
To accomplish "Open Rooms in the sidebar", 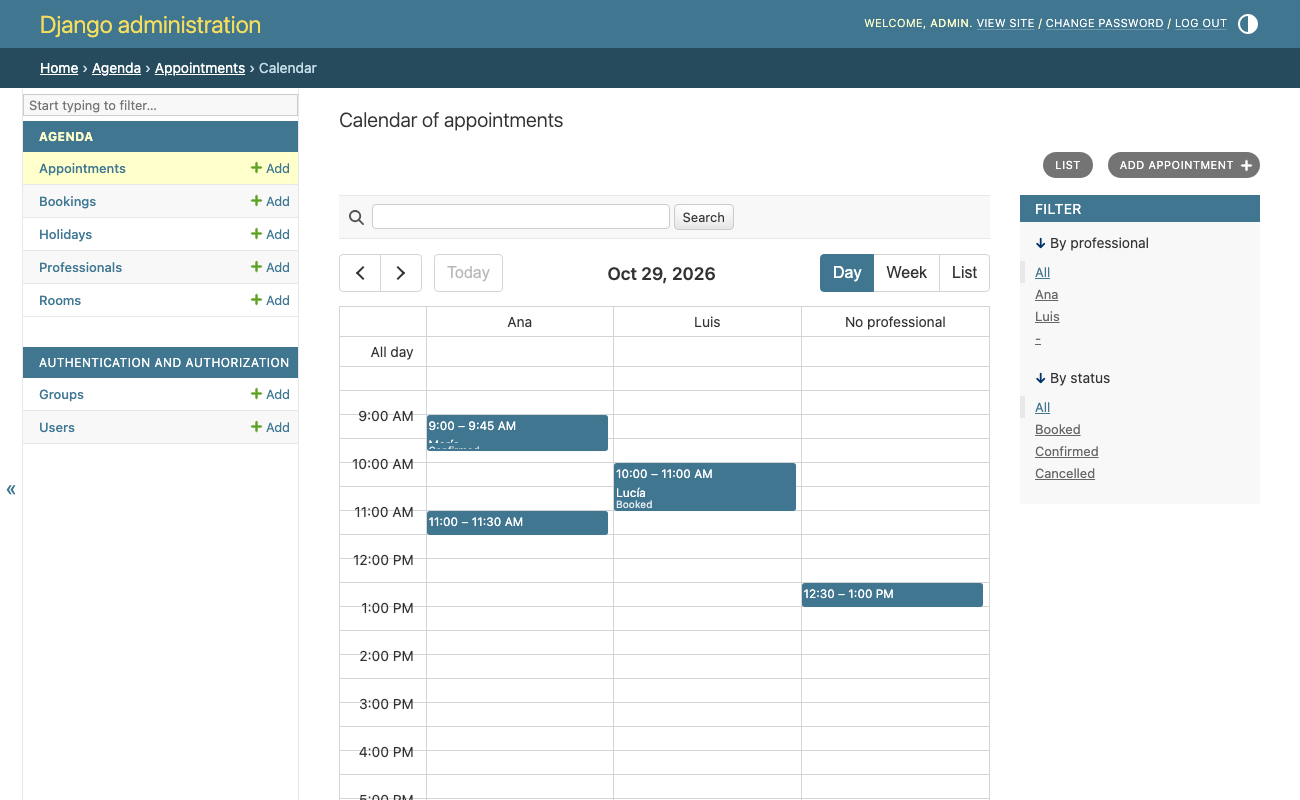I will click(x=60, y=300).
